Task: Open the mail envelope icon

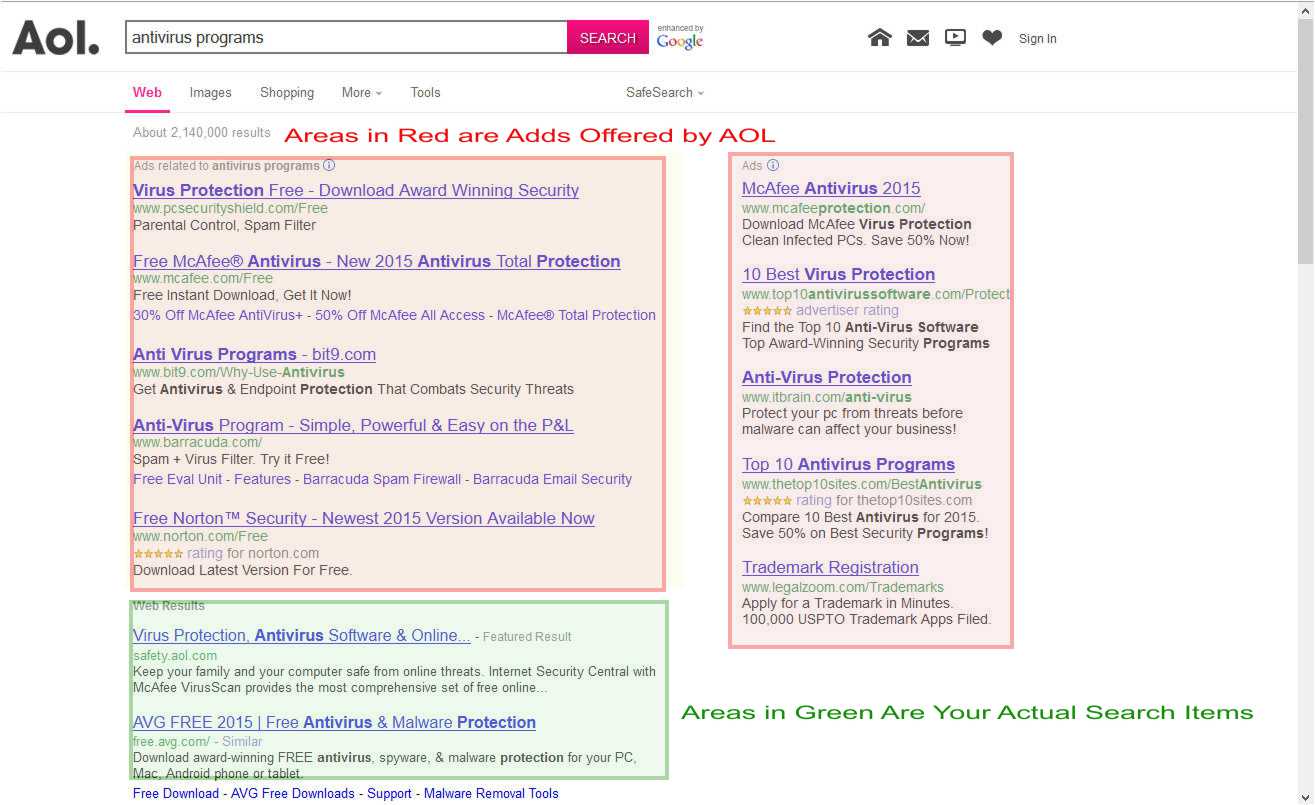Action: pos(918,38)
